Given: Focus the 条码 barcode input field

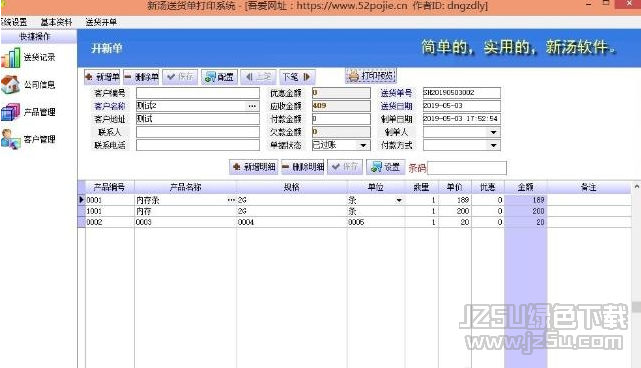Looking at the screenshot, I should click(x=467, y=168).
